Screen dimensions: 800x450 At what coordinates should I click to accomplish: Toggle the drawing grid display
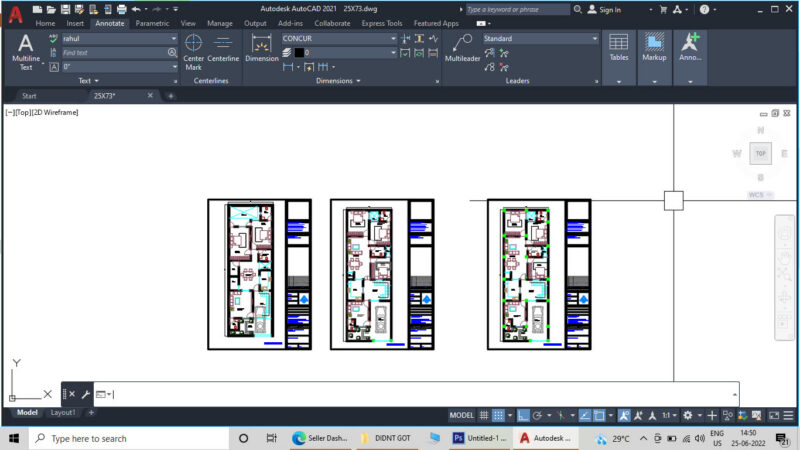point(484,415)
